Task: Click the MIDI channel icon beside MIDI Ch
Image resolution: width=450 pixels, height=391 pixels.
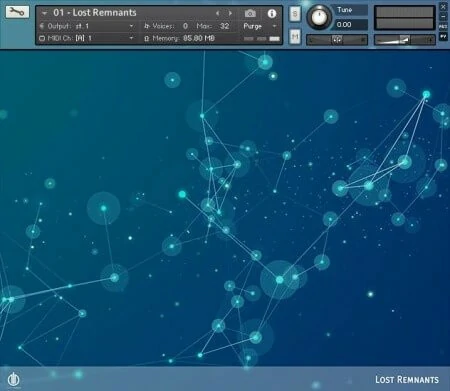Action: 42,38
